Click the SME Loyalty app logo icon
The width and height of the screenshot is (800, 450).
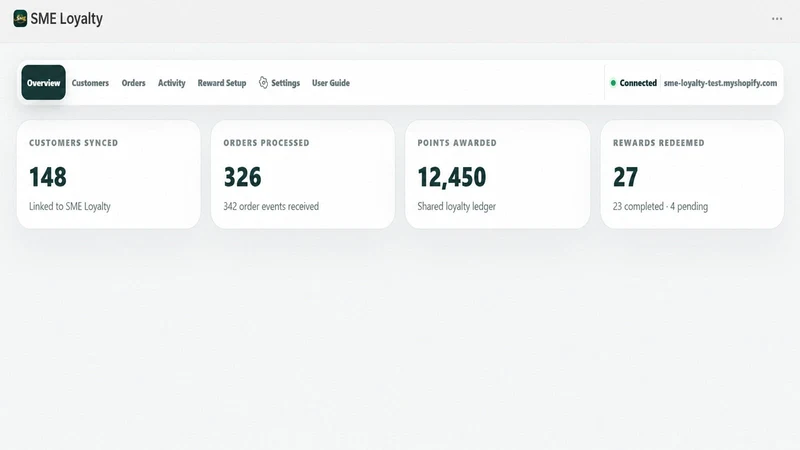coord(20,18)
